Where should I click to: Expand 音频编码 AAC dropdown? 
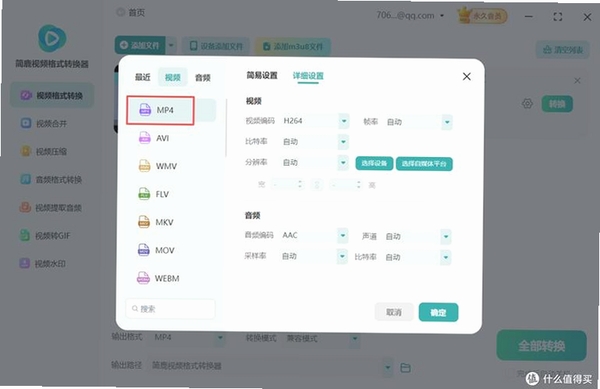(x=342, y=235)
